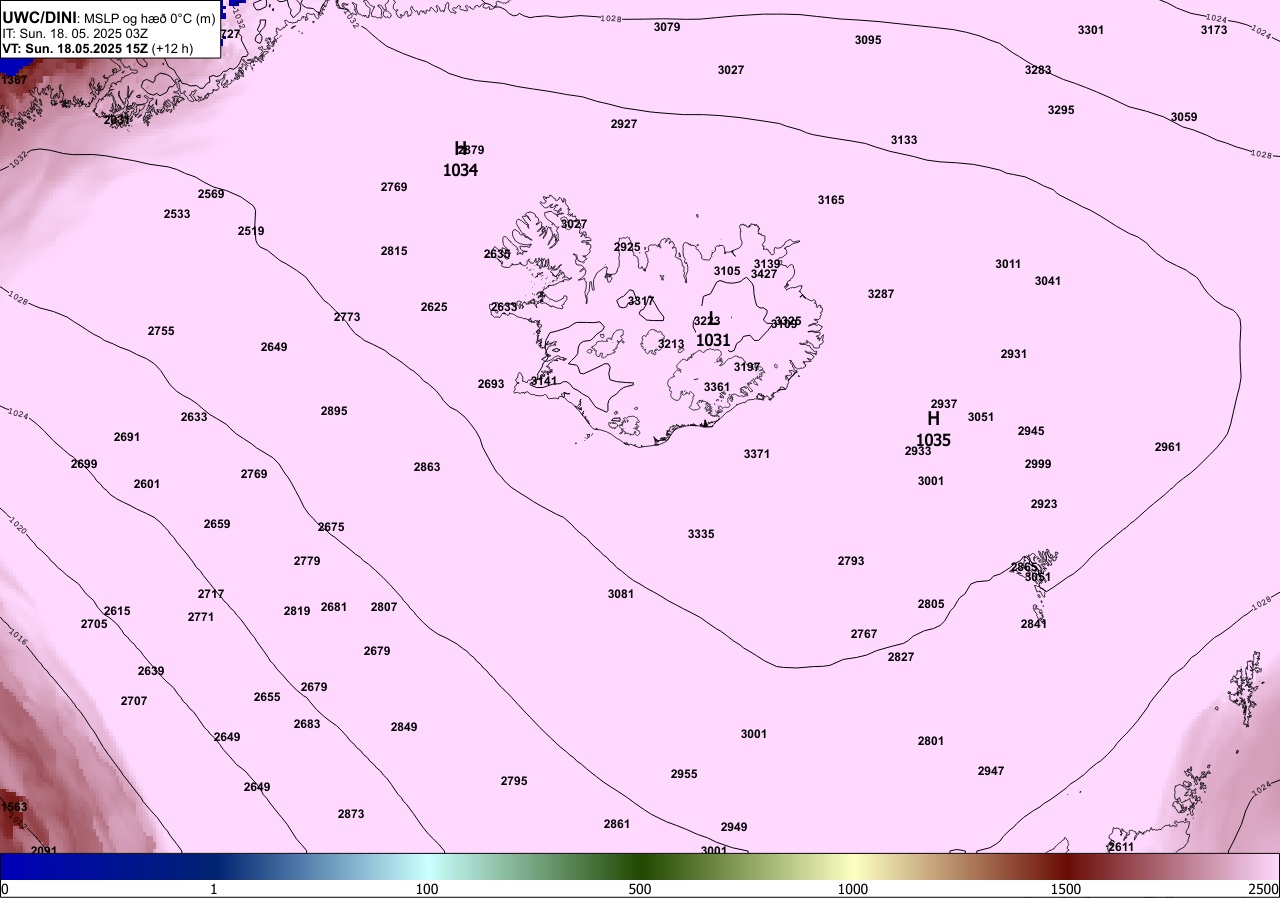1280x898 pixels.
Task: Click the height value 2927
Action: (624, 124)
